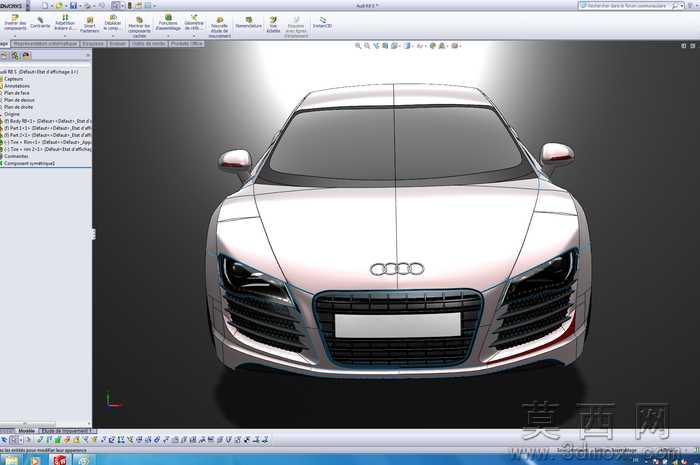Image resolution: width=700 pixels, height=465 pixels.
Task: Expand Insérer des composants dropdown arrow
Action: pyautogui.click(x=15, y=36)
